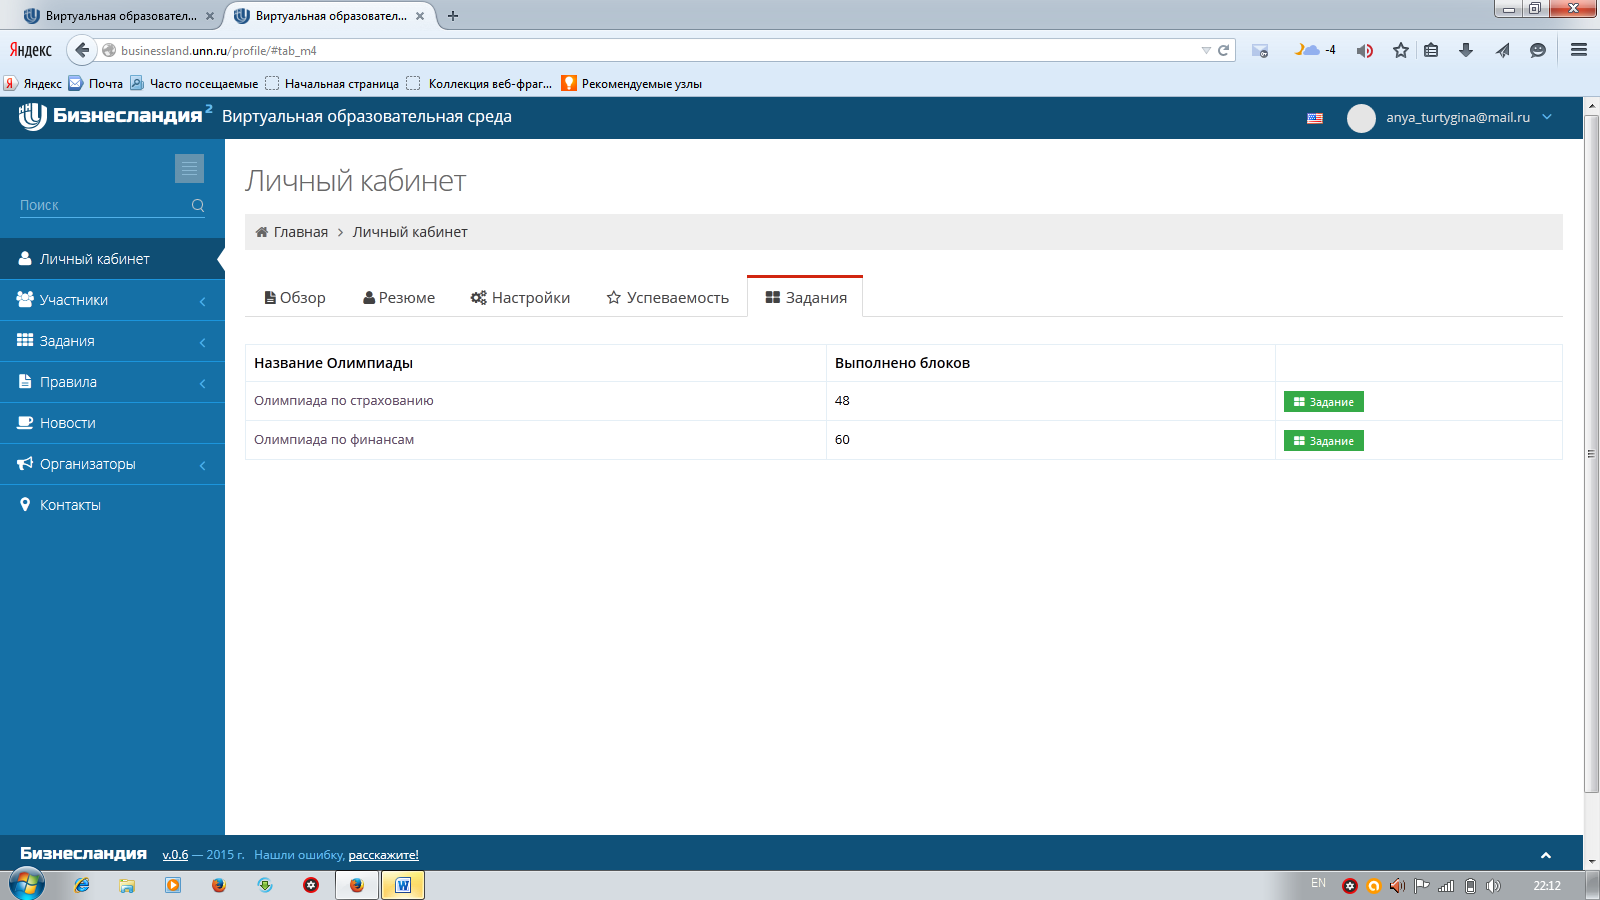This screenshot has width=1600, height=900.
Task: Go back with the browser back arrow
Action: click(82, 50)
